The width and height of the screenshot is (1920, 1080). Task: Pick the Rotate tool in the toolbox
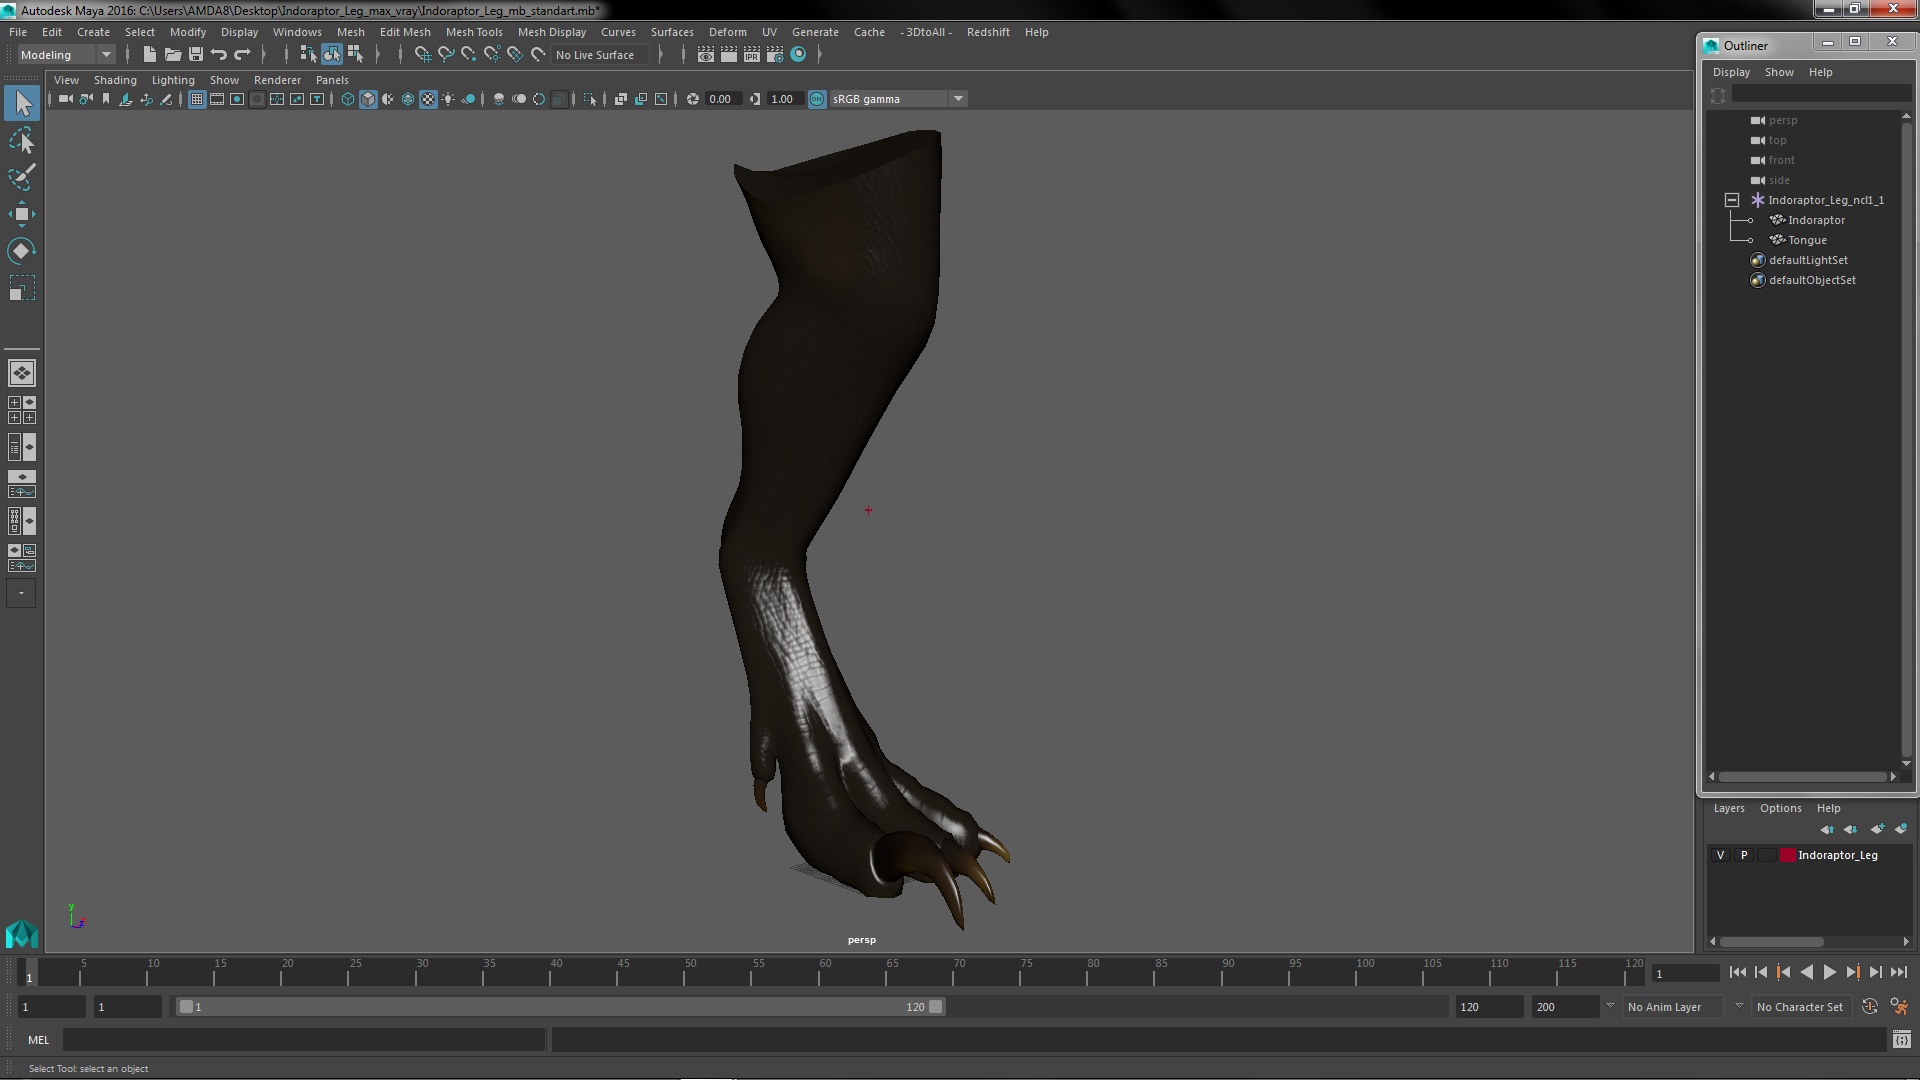22,250
